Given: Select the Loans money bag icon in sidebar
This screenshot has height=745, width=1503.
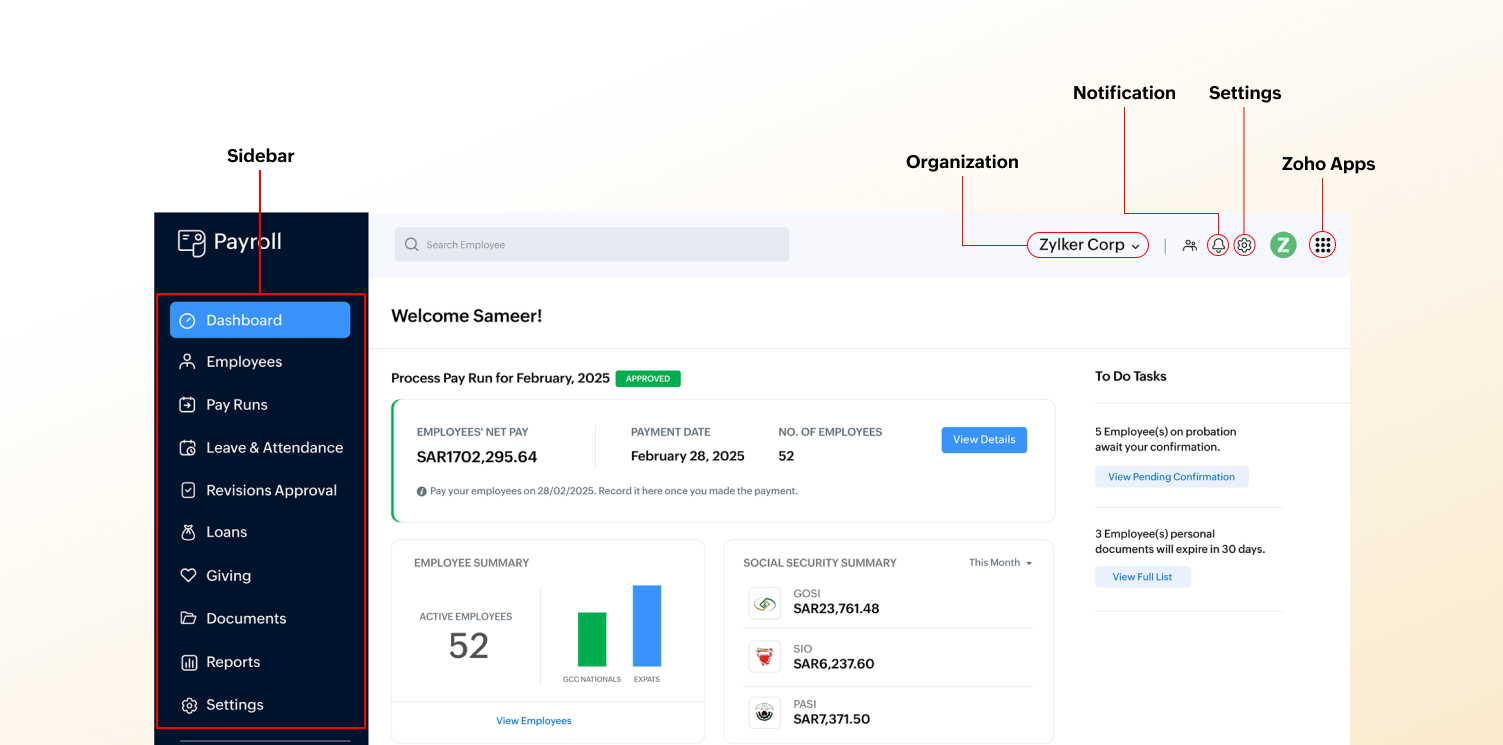Looking at the screenshot, I should coord(187,532).
